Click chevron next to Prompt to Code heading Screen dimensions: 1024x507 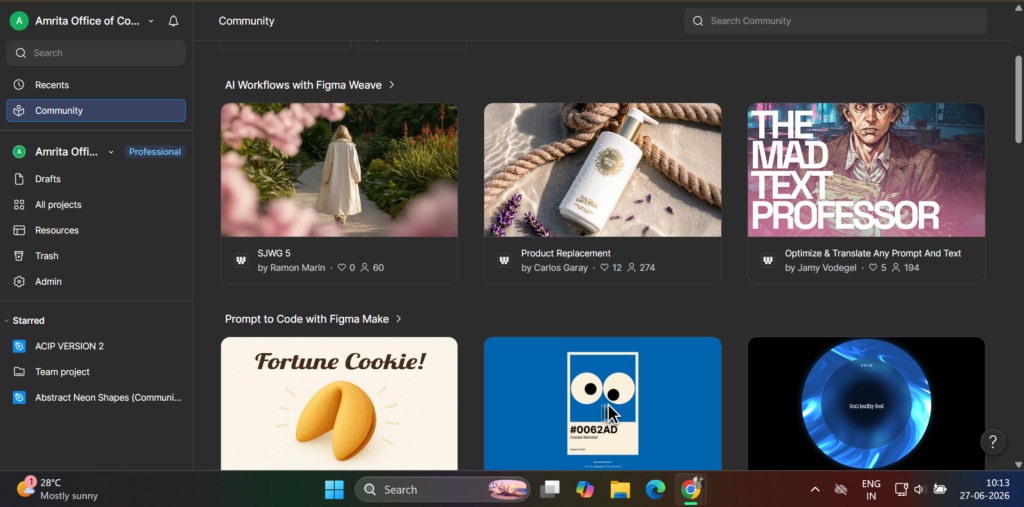point(398,319)
